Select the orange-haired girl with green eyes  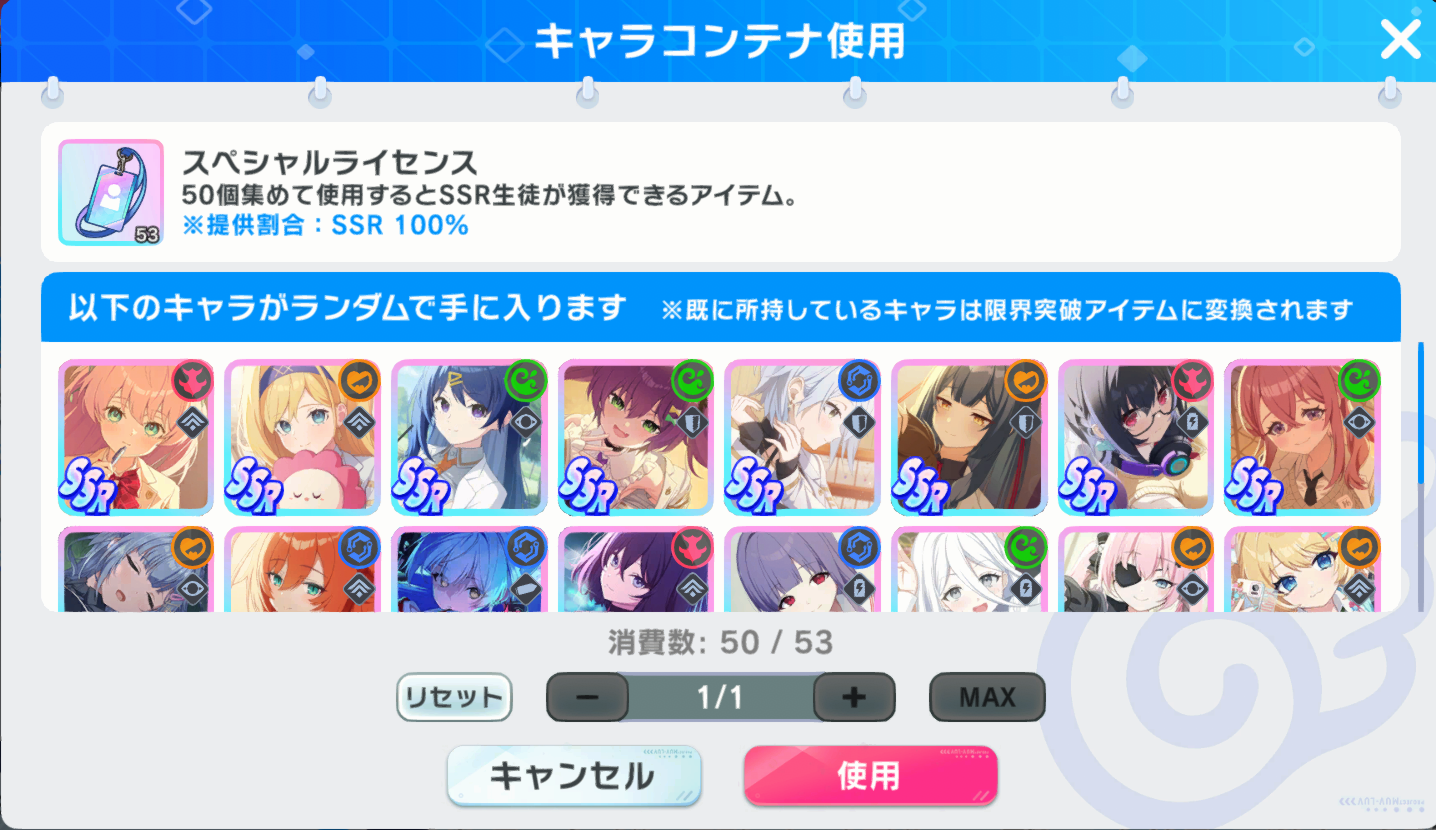tap(135, 438)
